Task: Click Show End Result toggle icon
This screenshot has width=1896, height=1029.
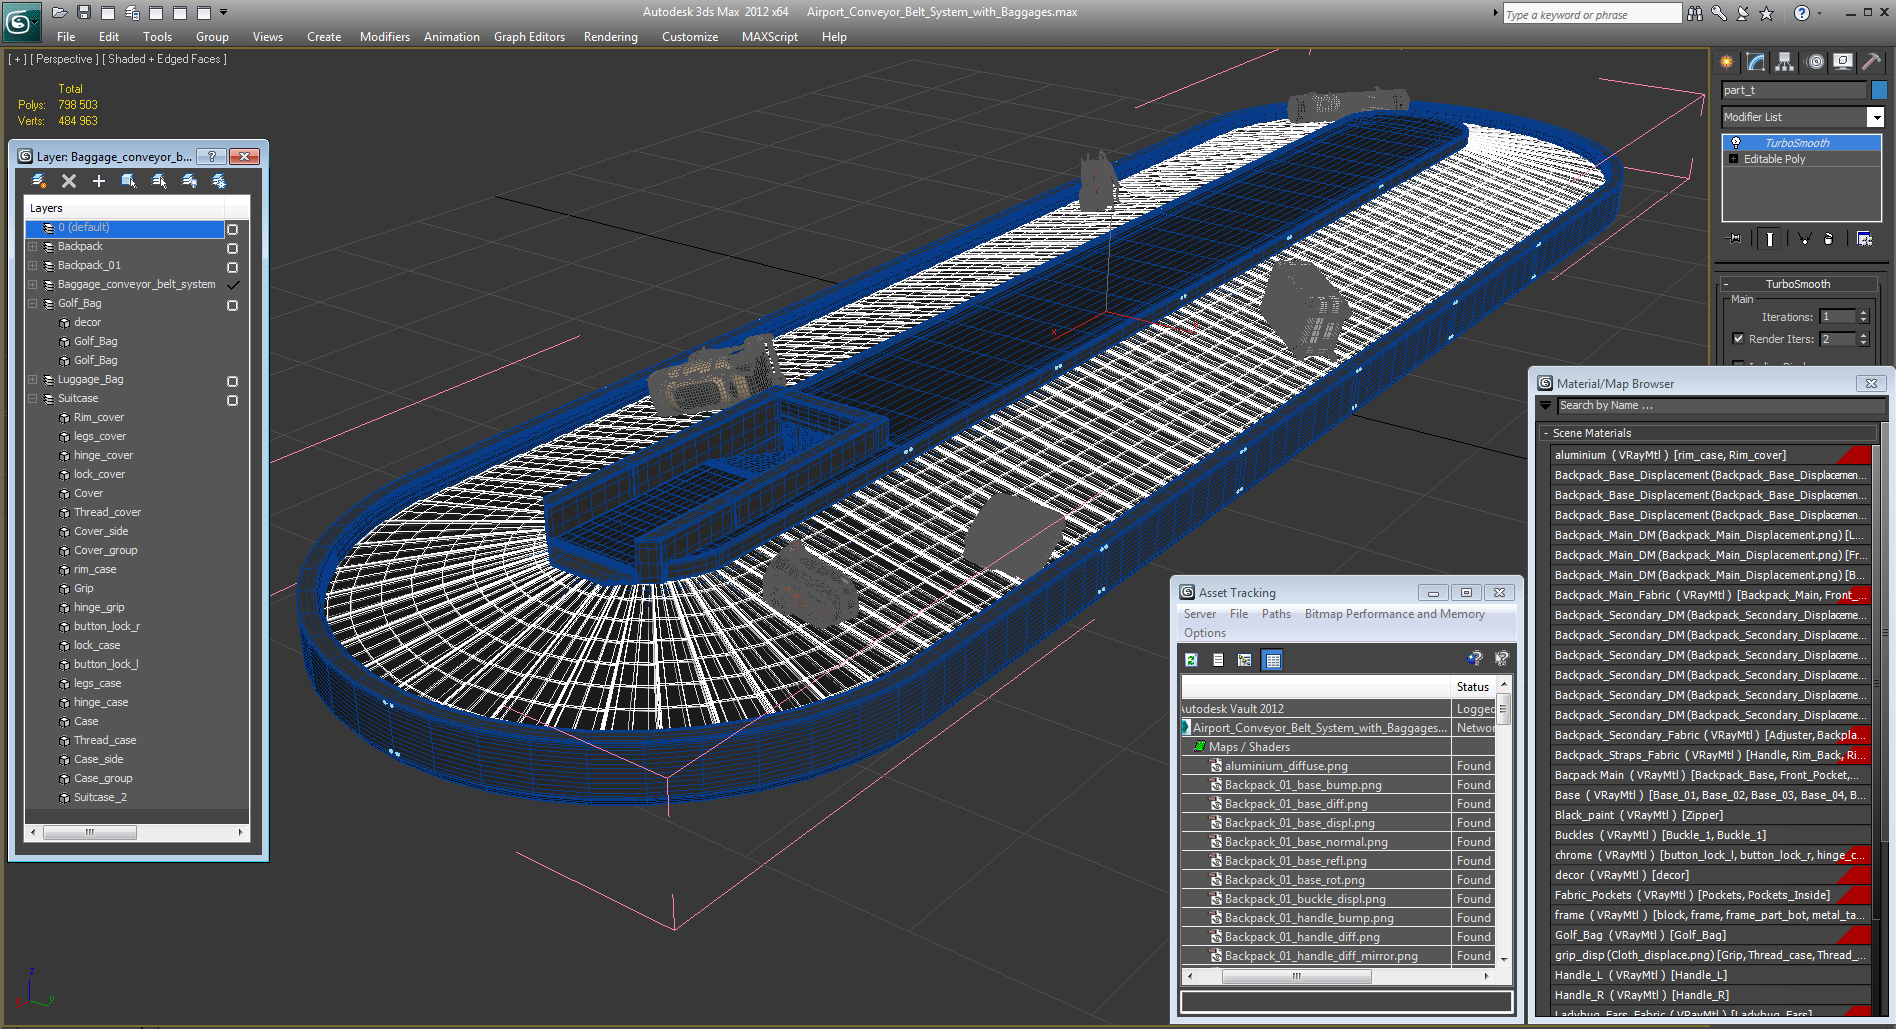Action: click(x=1770, y=238)
